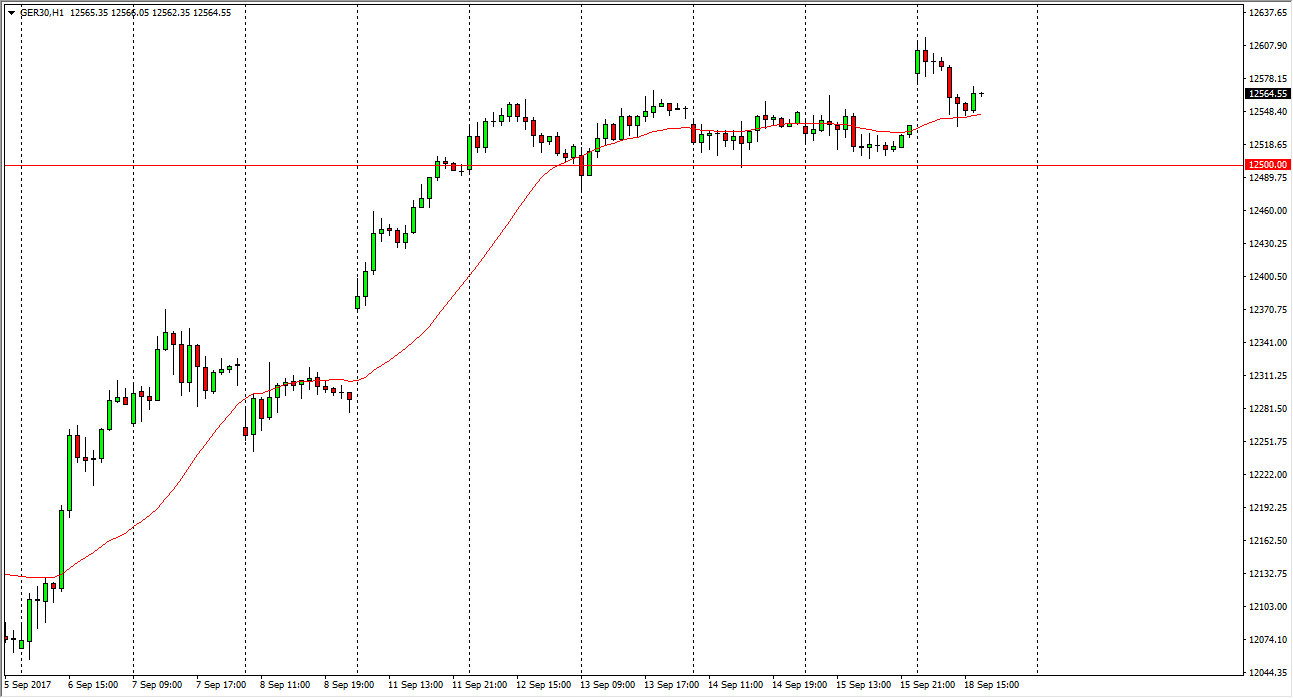The image size is (1293, 698).
Task: Click the 15 Sep 13:00 time label
Action: 863,685
